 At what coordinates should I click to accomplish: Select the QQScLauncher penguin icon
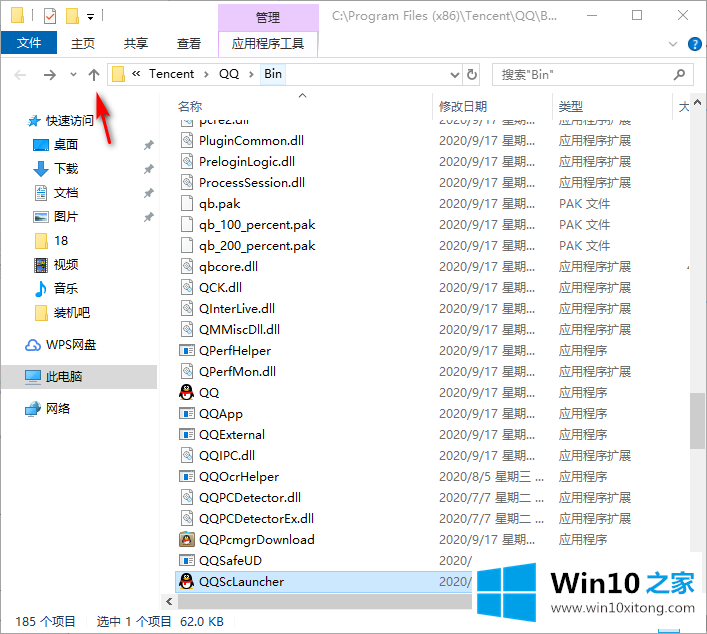(x=186, y=581)
